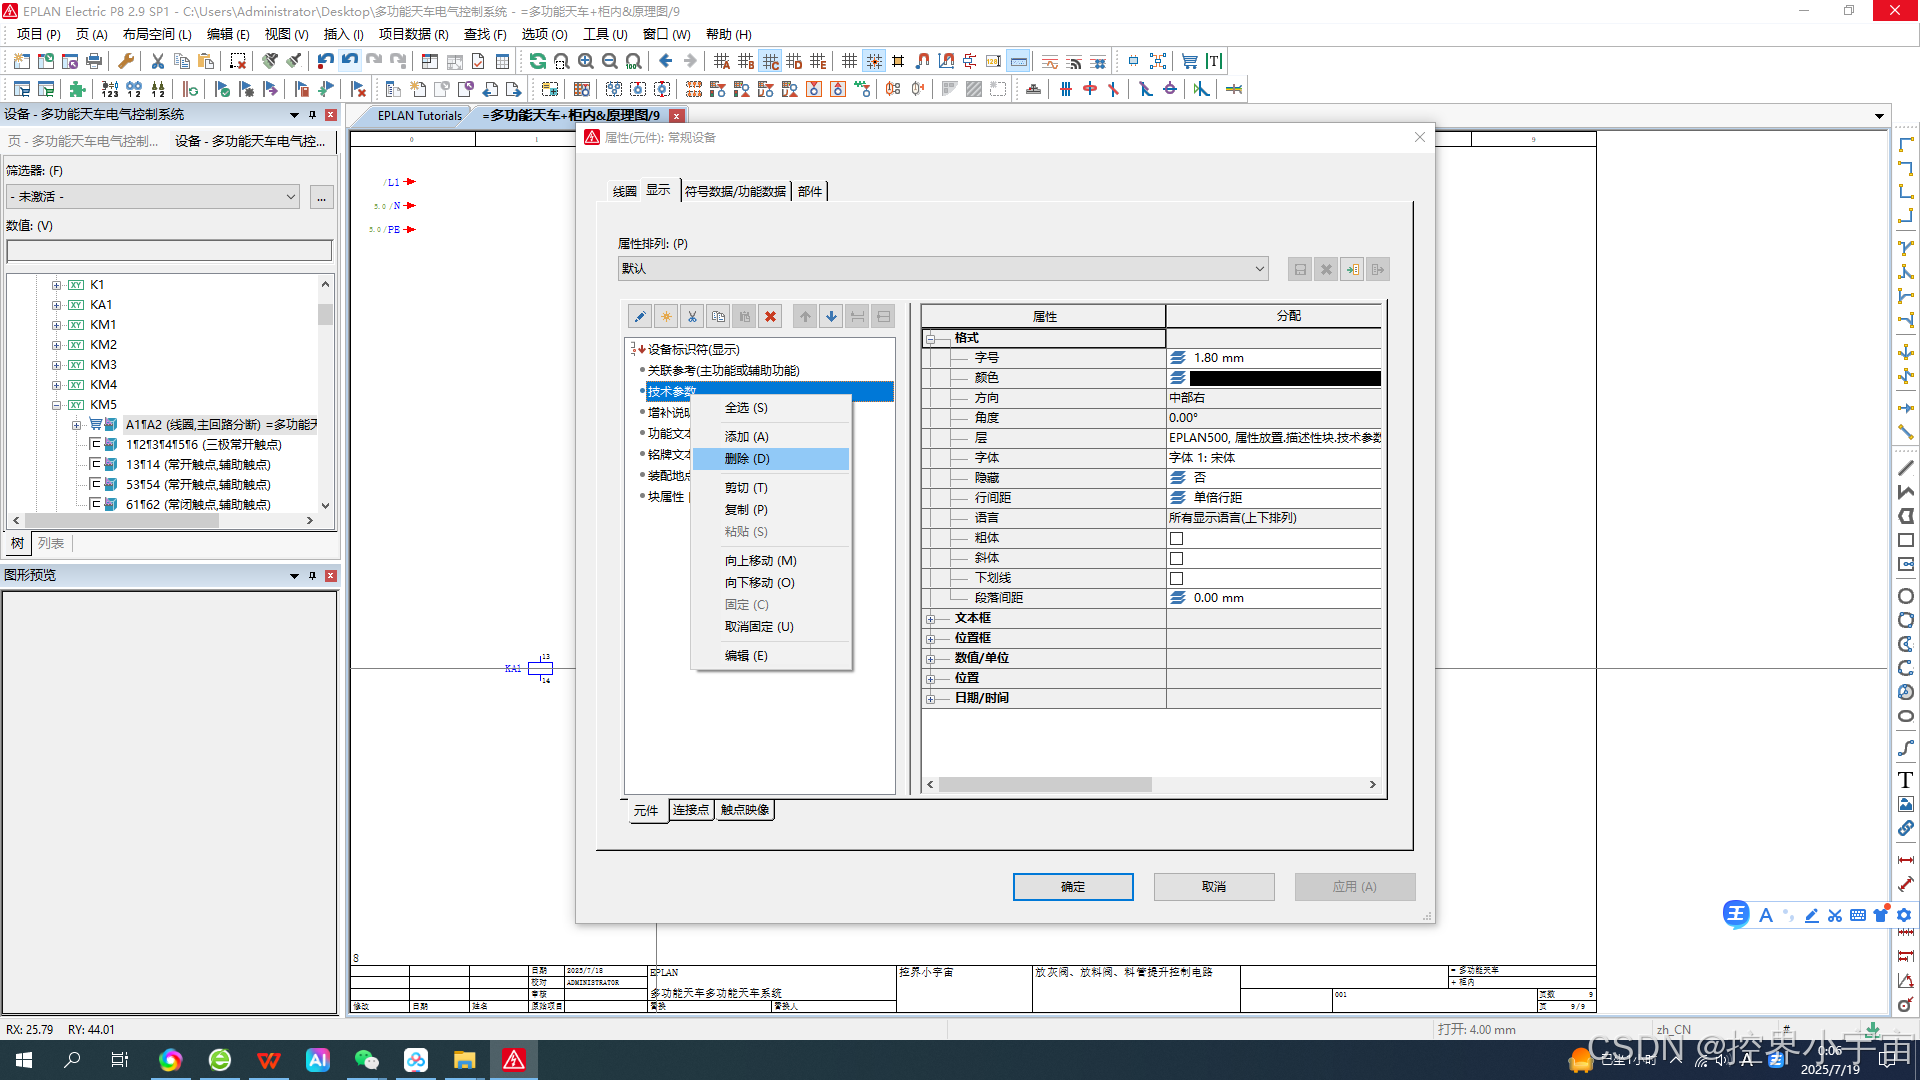Toggle the 下划线 (underline) checkbox
Viewport: 1920px width, 1080px height.
coord(1176,578)
